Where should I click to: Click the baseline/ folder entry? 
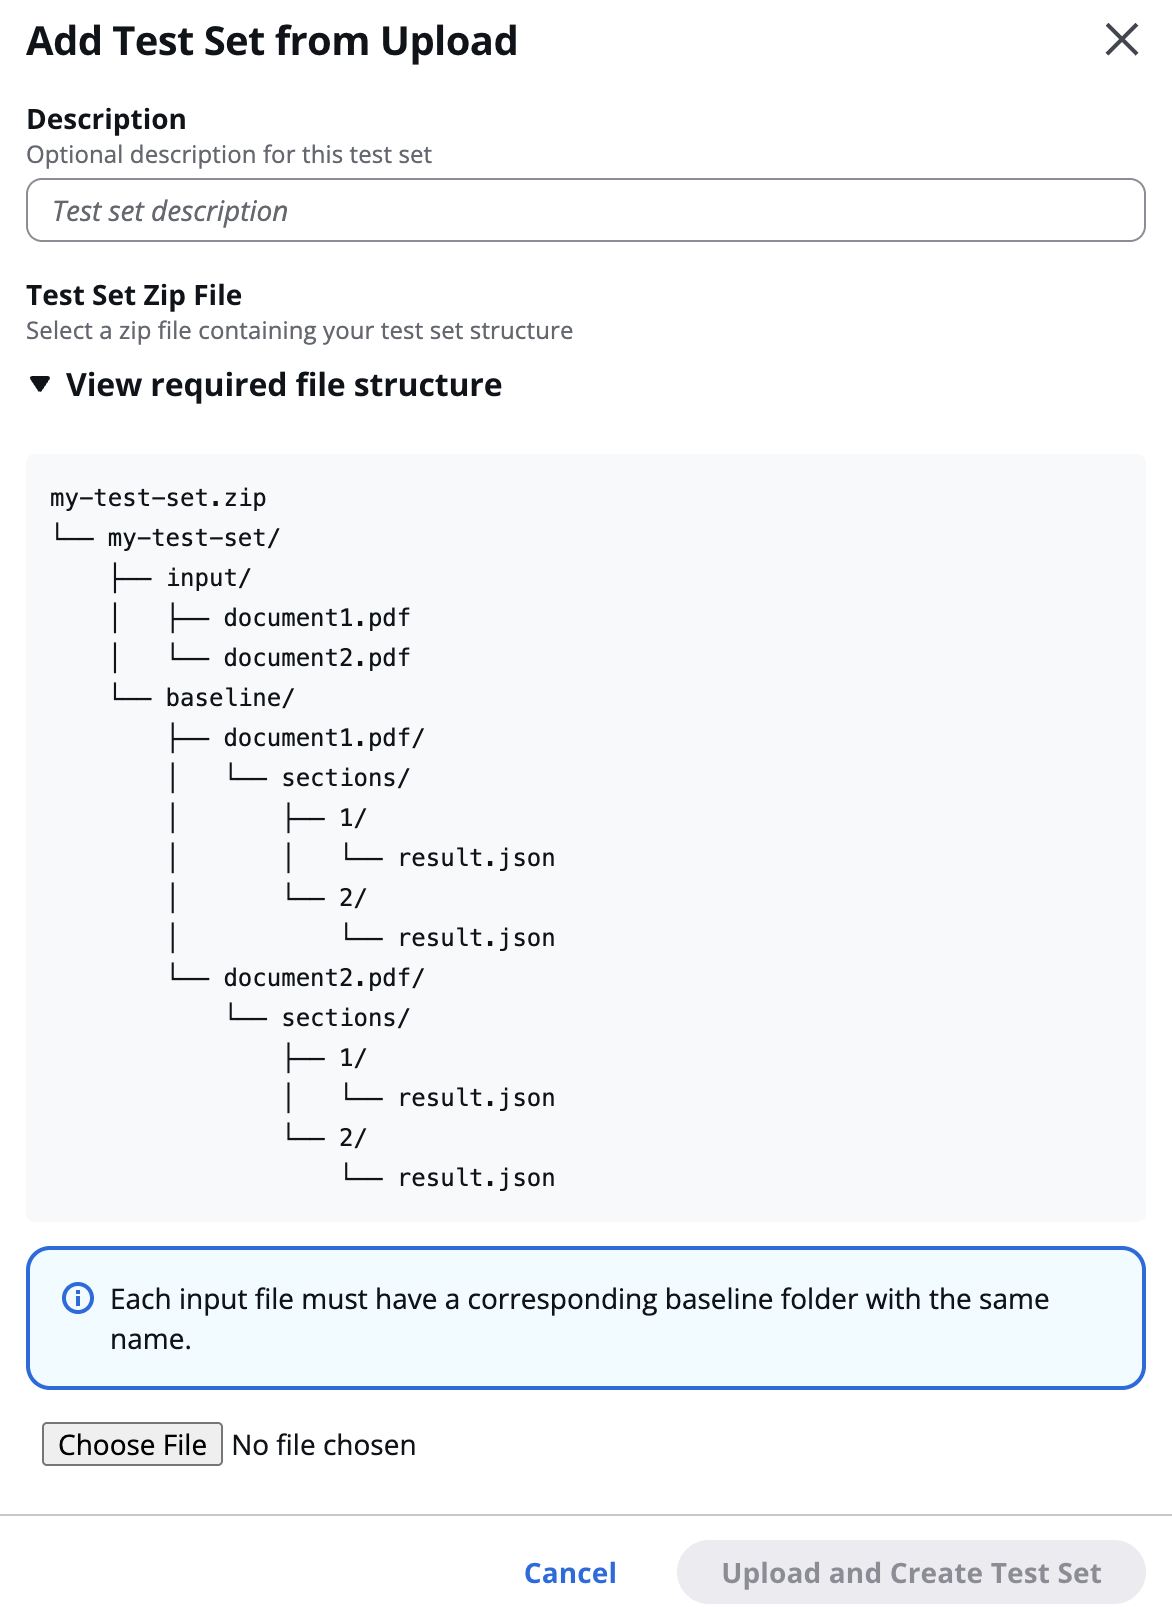(230, 698)
